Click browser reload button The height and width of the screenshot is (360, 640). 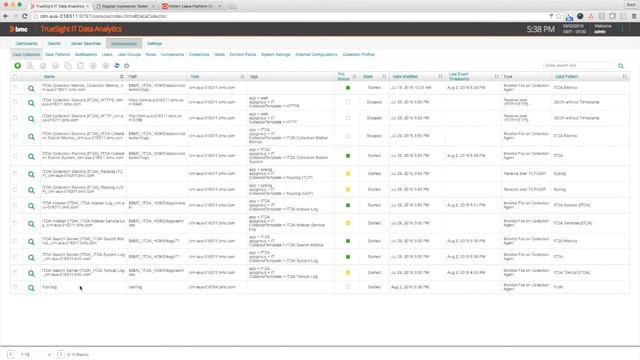(x=24, y=16)
